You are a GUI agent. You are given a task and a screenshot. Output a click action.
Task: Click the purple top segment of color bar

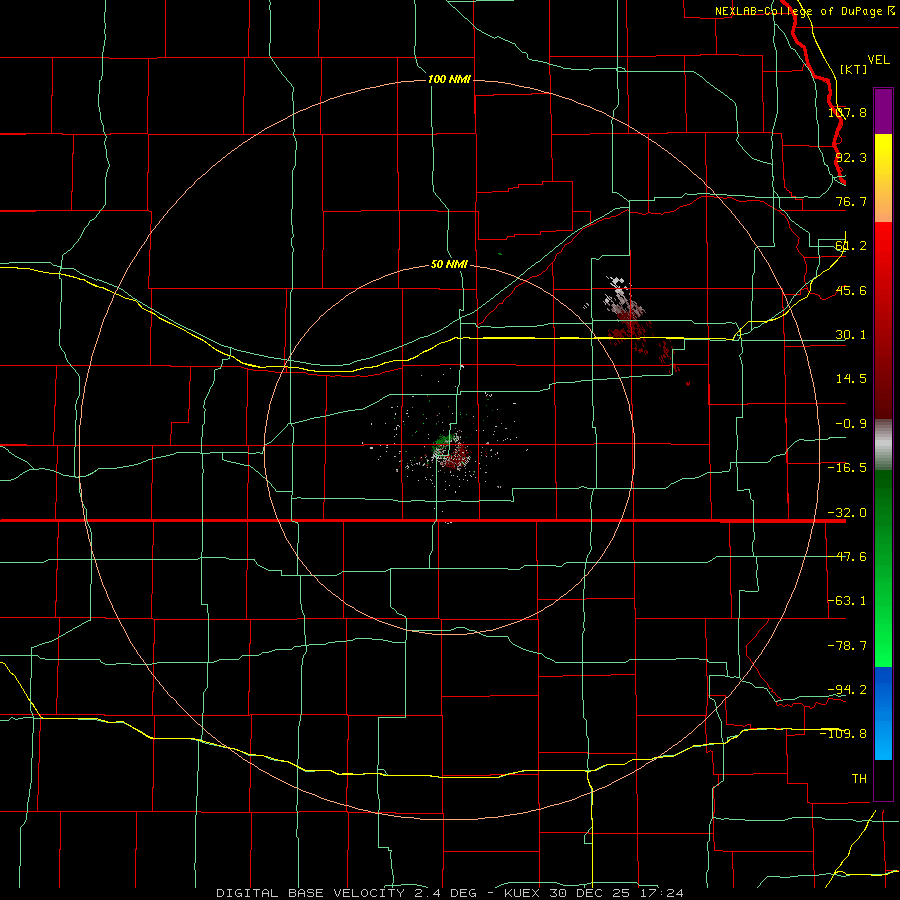tap(883, 111)
